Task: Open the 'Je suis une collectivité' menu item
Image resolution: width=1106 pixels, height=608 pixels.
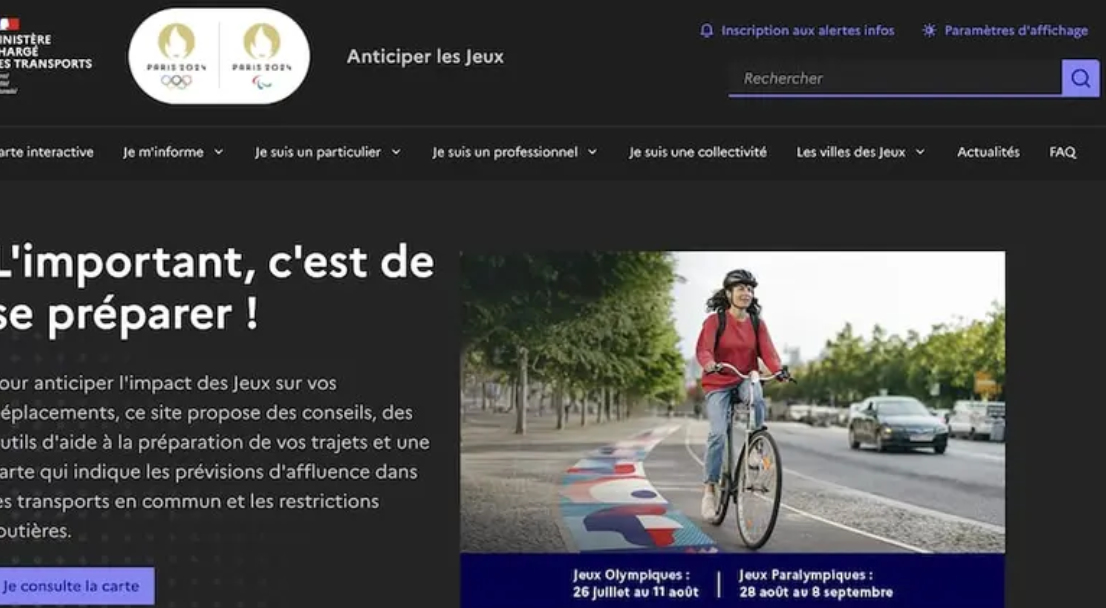Action: coord(698,152)
